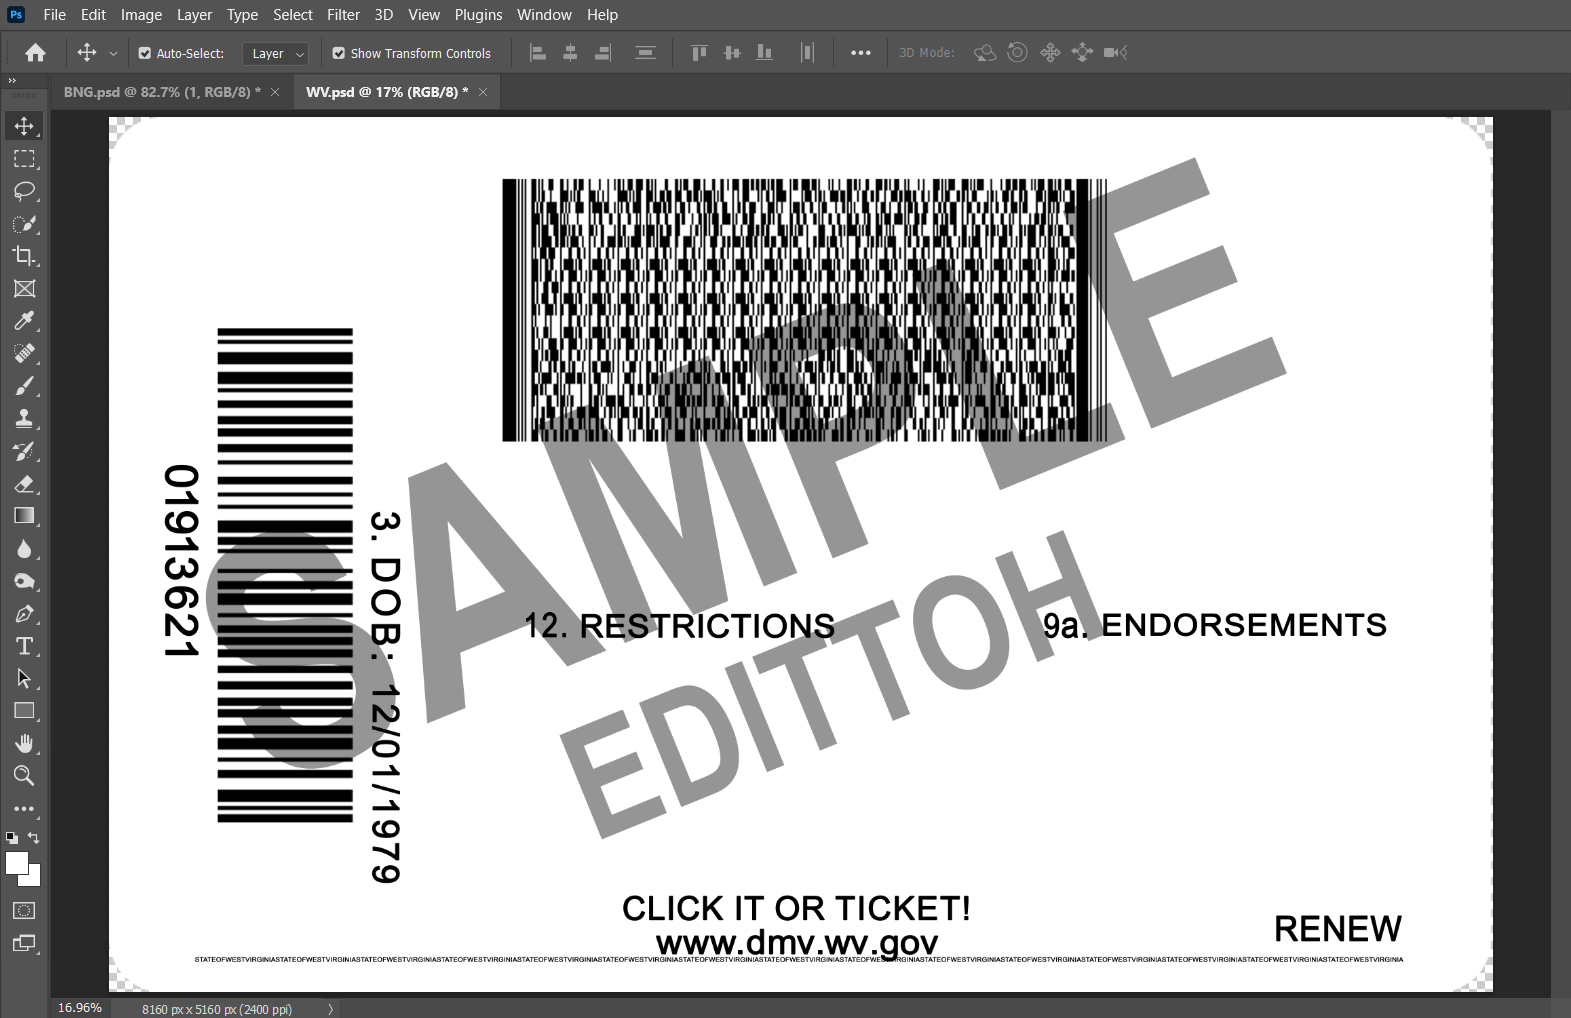The width and height of the screenshot is (1571, 1018).
Task: Open the Help menu
Action: (x=602, y=14)
